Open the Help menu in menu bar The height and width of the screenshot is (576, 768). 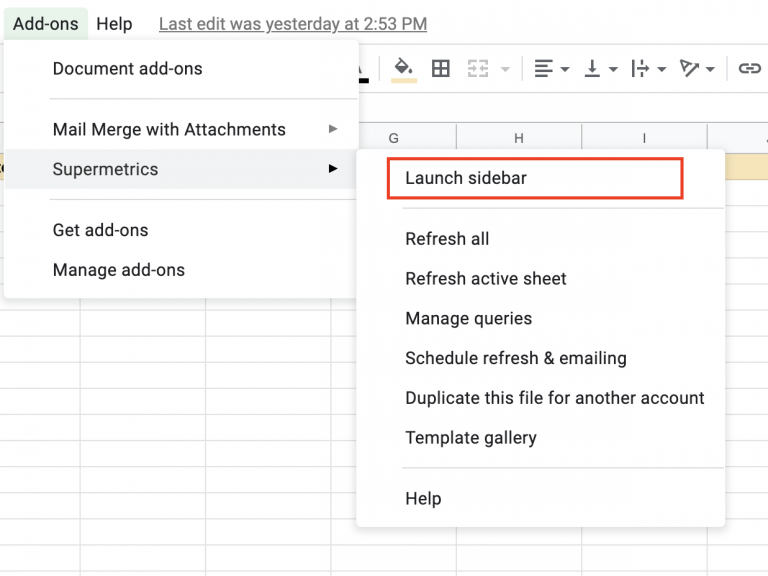(114, 24)
